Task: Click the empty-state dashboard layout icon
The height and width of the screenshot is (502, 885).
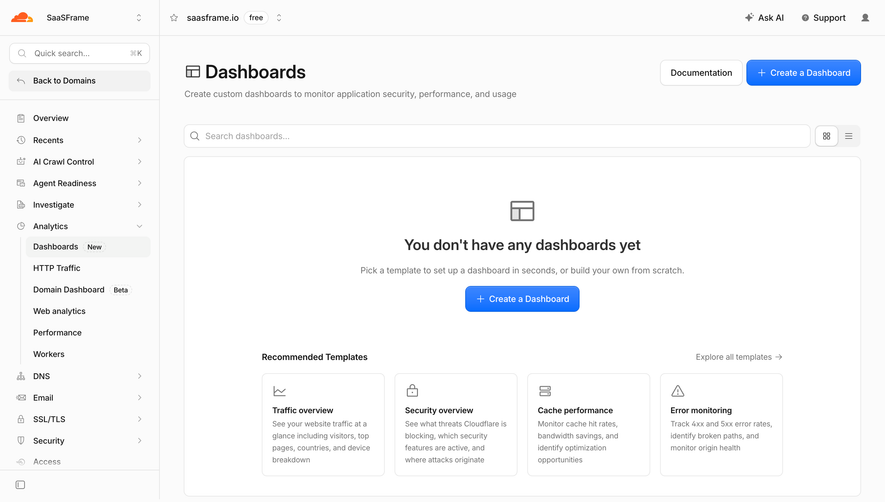Action: pyautogui.click(x=522, y=211)
